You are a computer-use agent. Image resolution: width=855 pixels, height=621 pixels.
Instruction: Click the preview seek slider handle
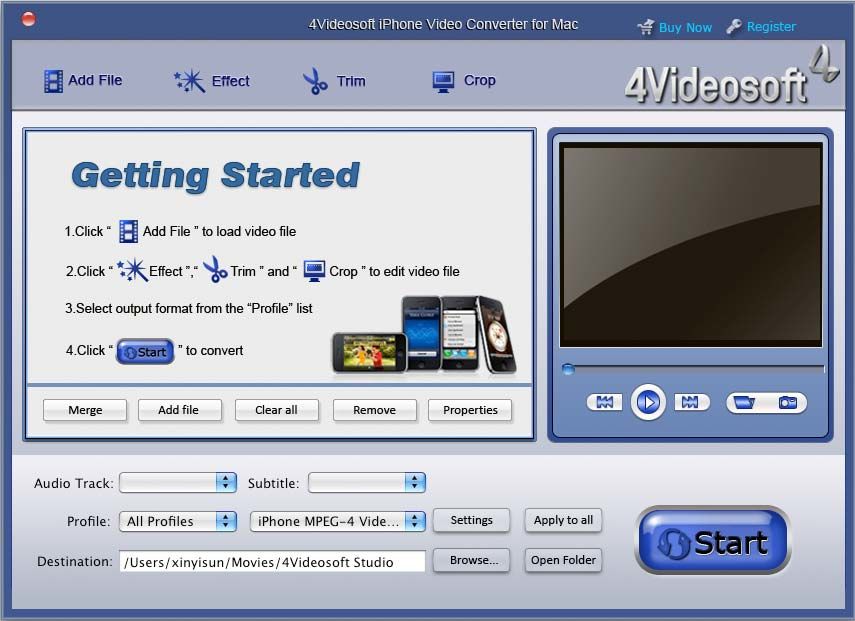point(568,369)
